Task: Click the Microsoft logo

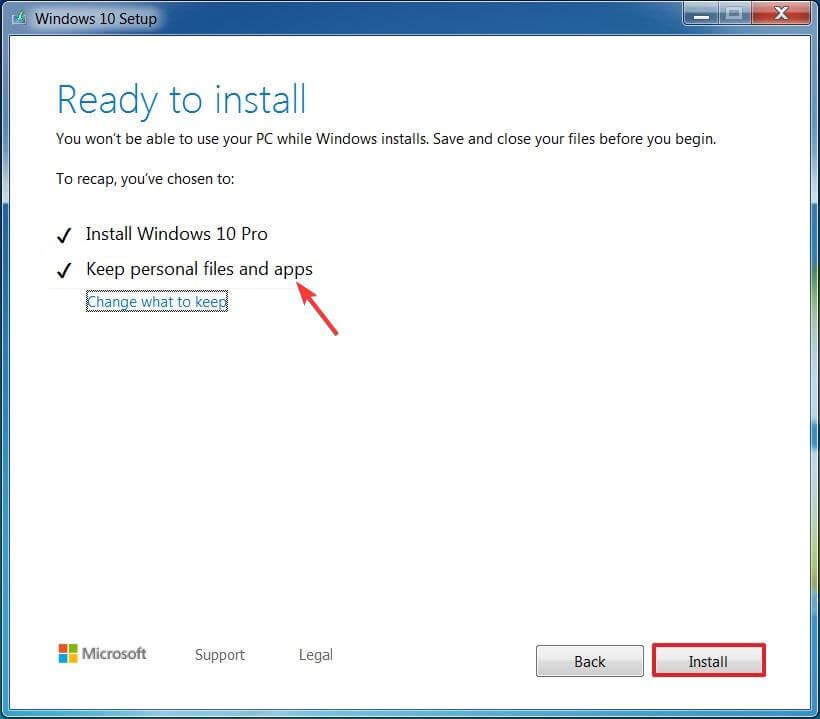Action: coord(102,654)
